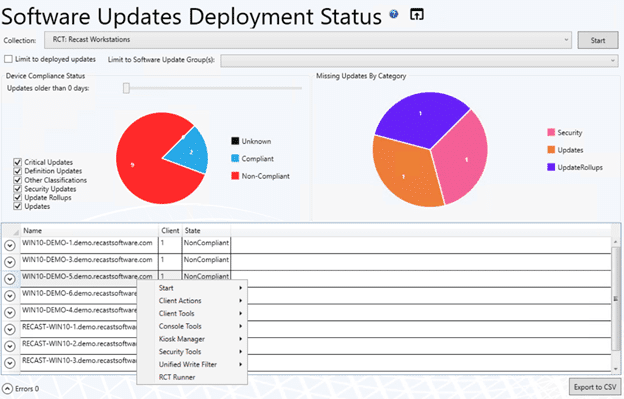624x399 pixels.
Task: Click the black Unknown legend swatch
Action: (x=235, y=141)
